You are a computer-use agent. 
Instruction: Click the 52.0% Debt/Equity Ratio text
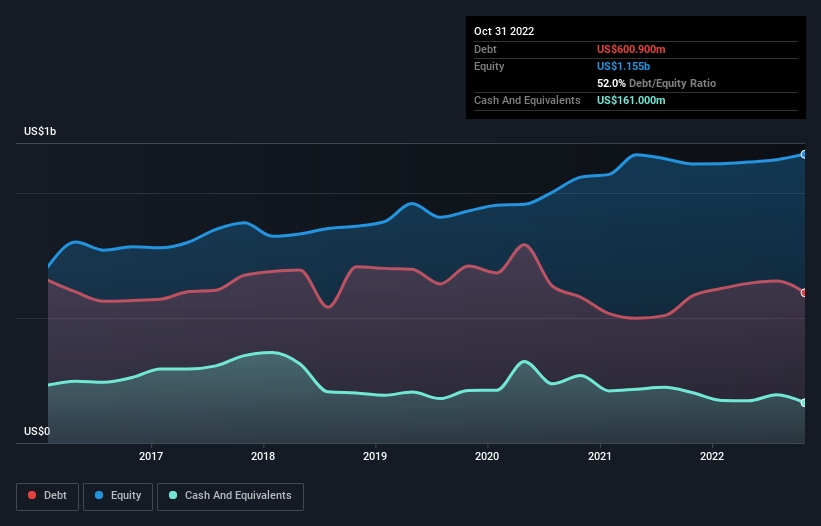tap(656, 83)
